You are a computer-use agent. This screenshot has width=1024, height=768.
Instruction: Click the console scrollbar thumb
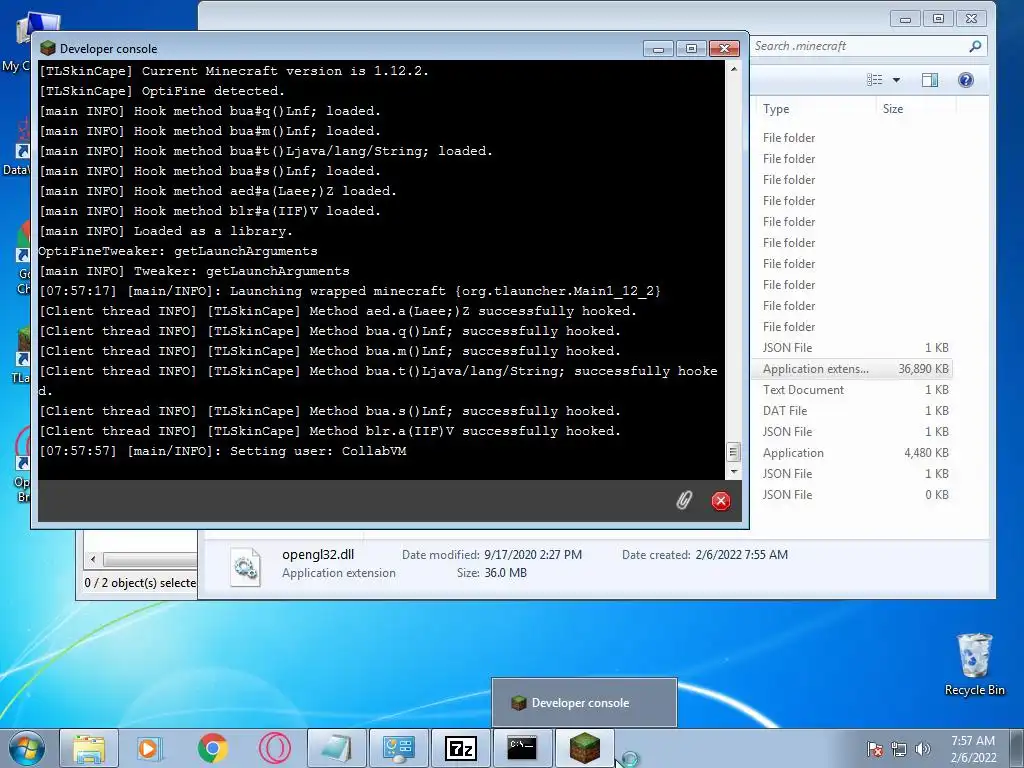click(x=733, y=452)
